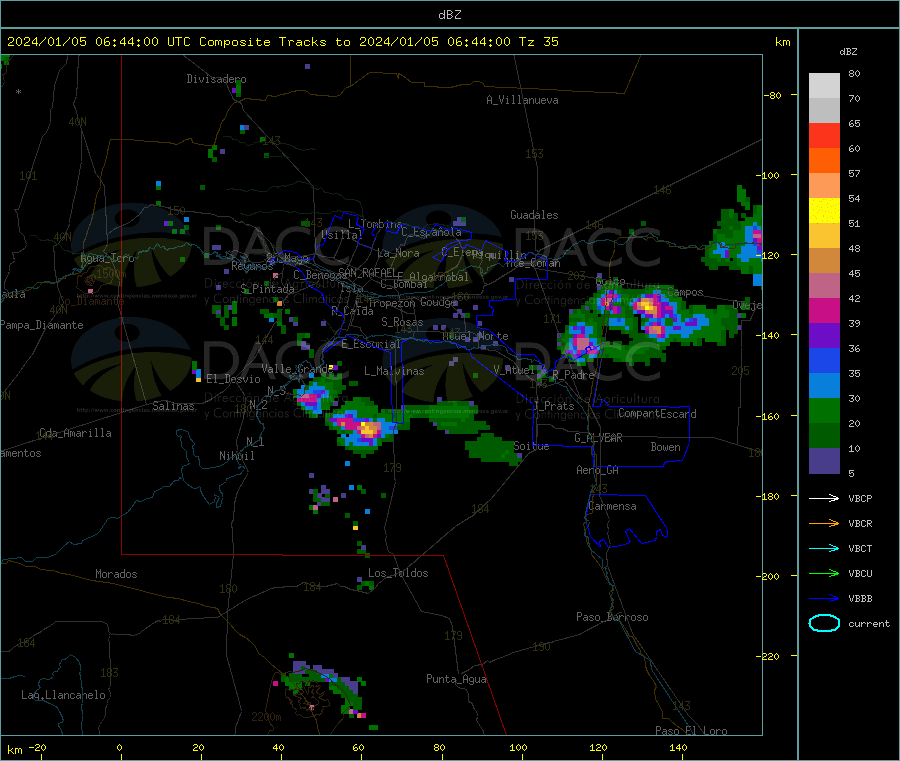Select the red 60 dBZ color swatch

[x=824, y=135]
